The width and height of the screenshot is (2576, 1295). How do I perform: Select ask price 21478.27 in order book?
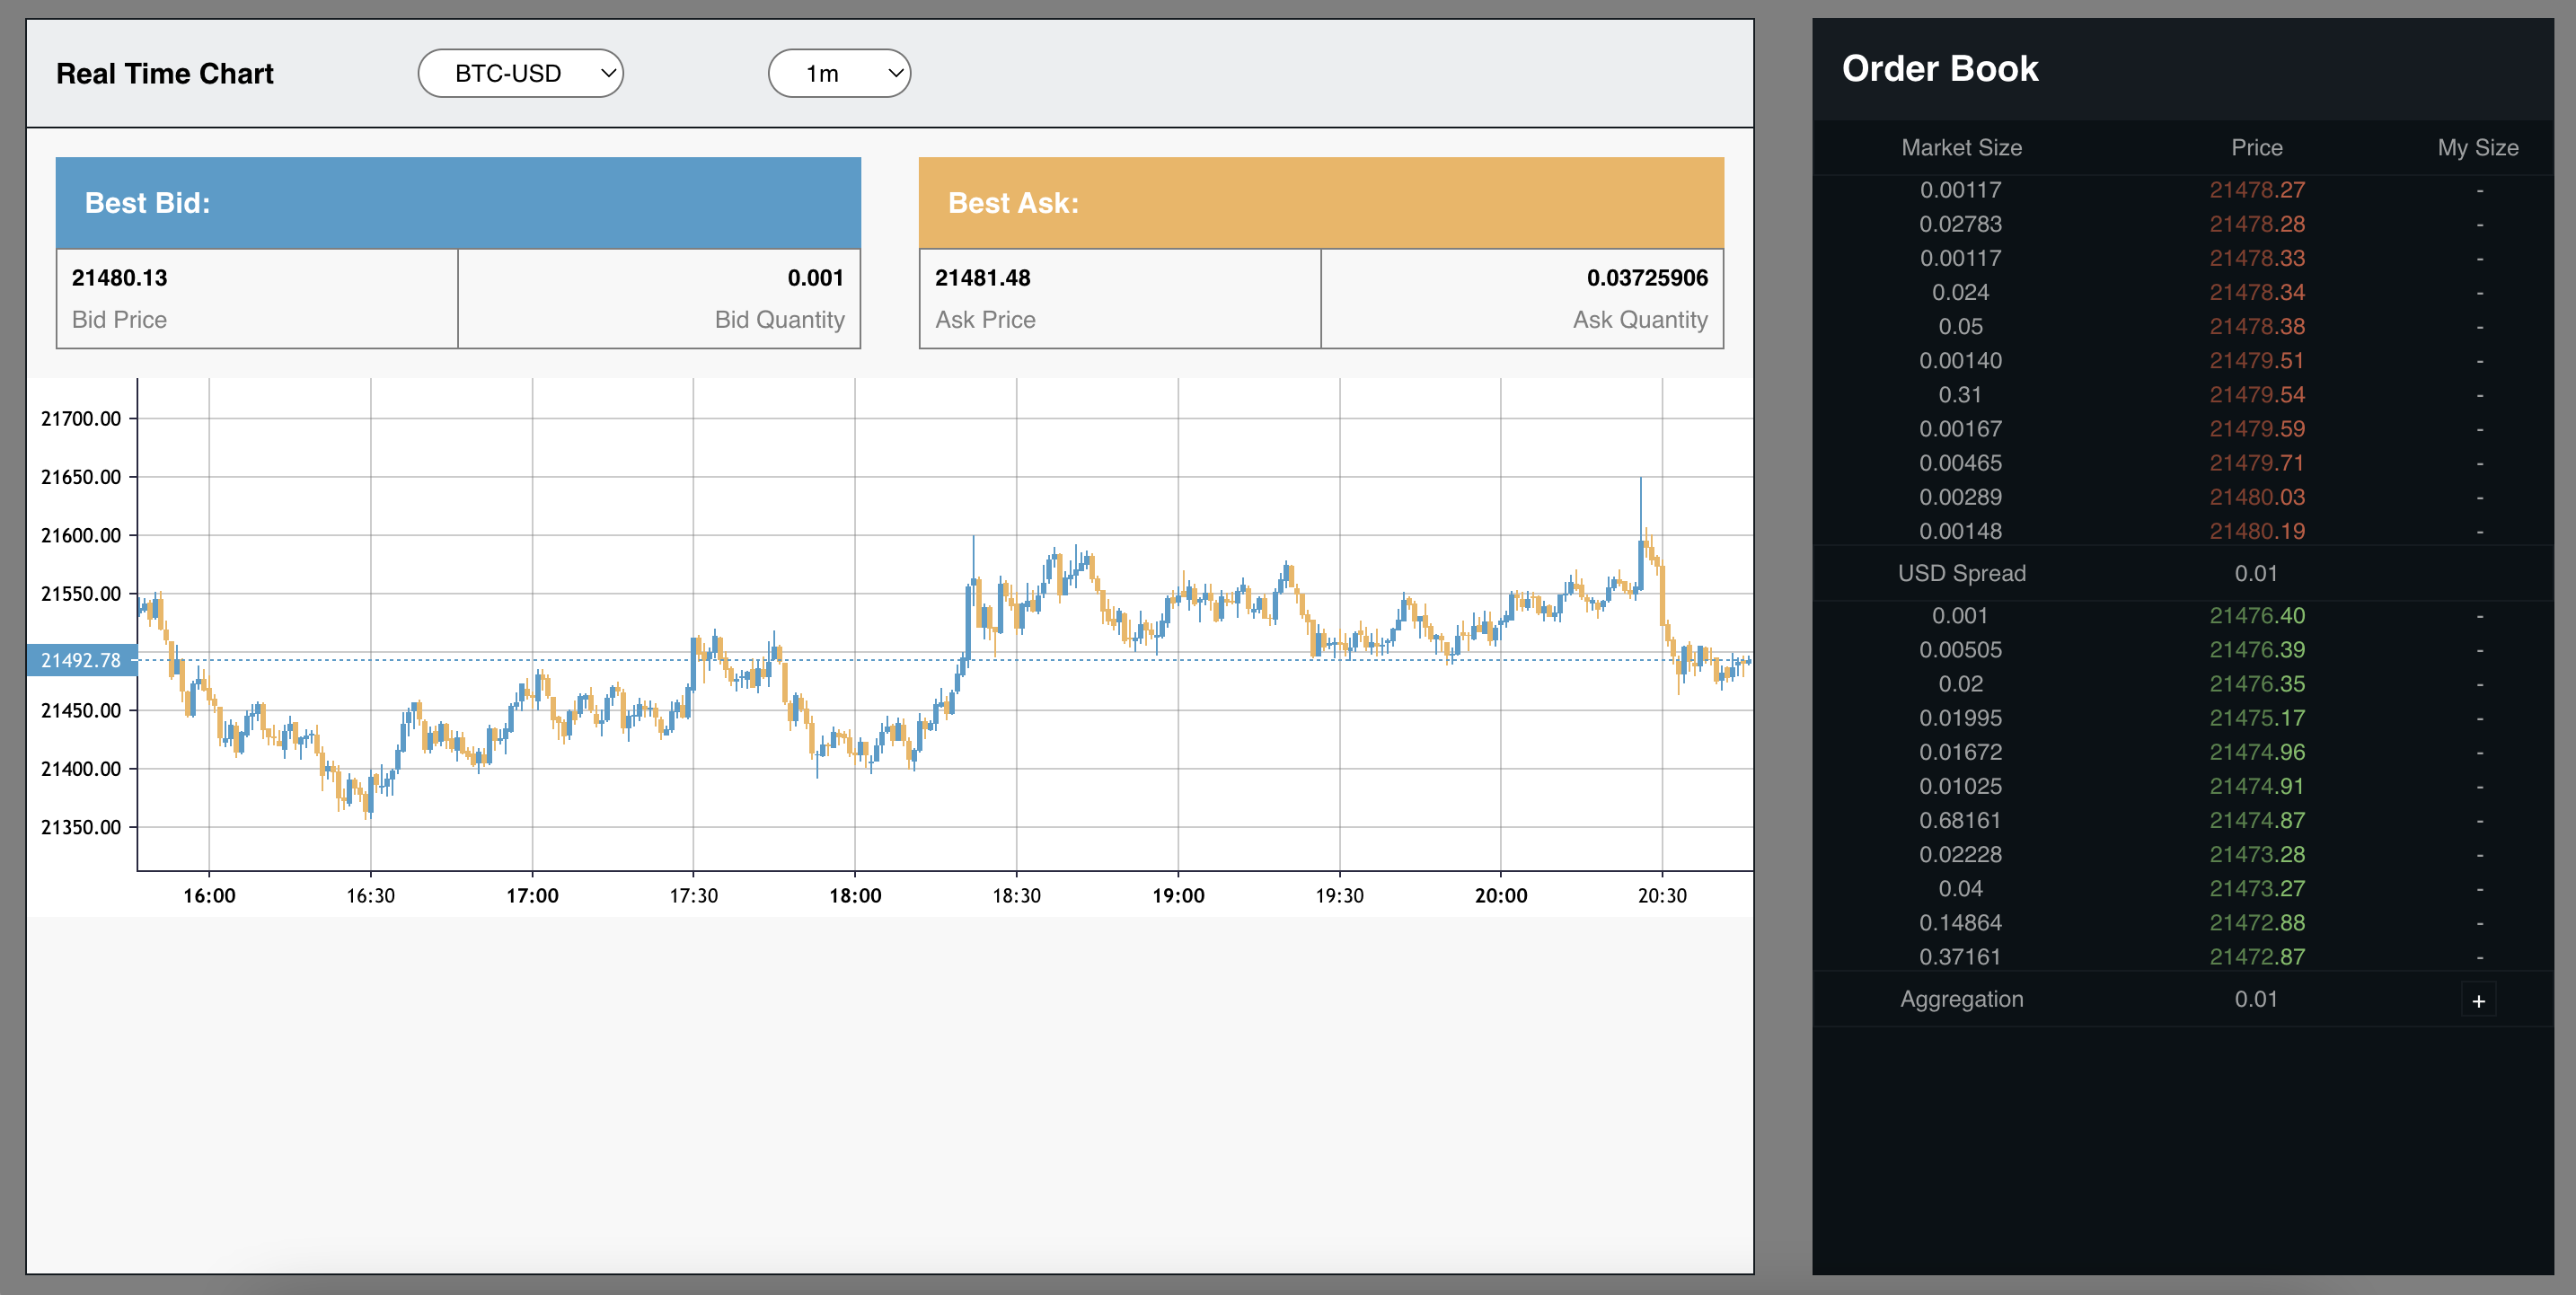[x=2257, y=190]
